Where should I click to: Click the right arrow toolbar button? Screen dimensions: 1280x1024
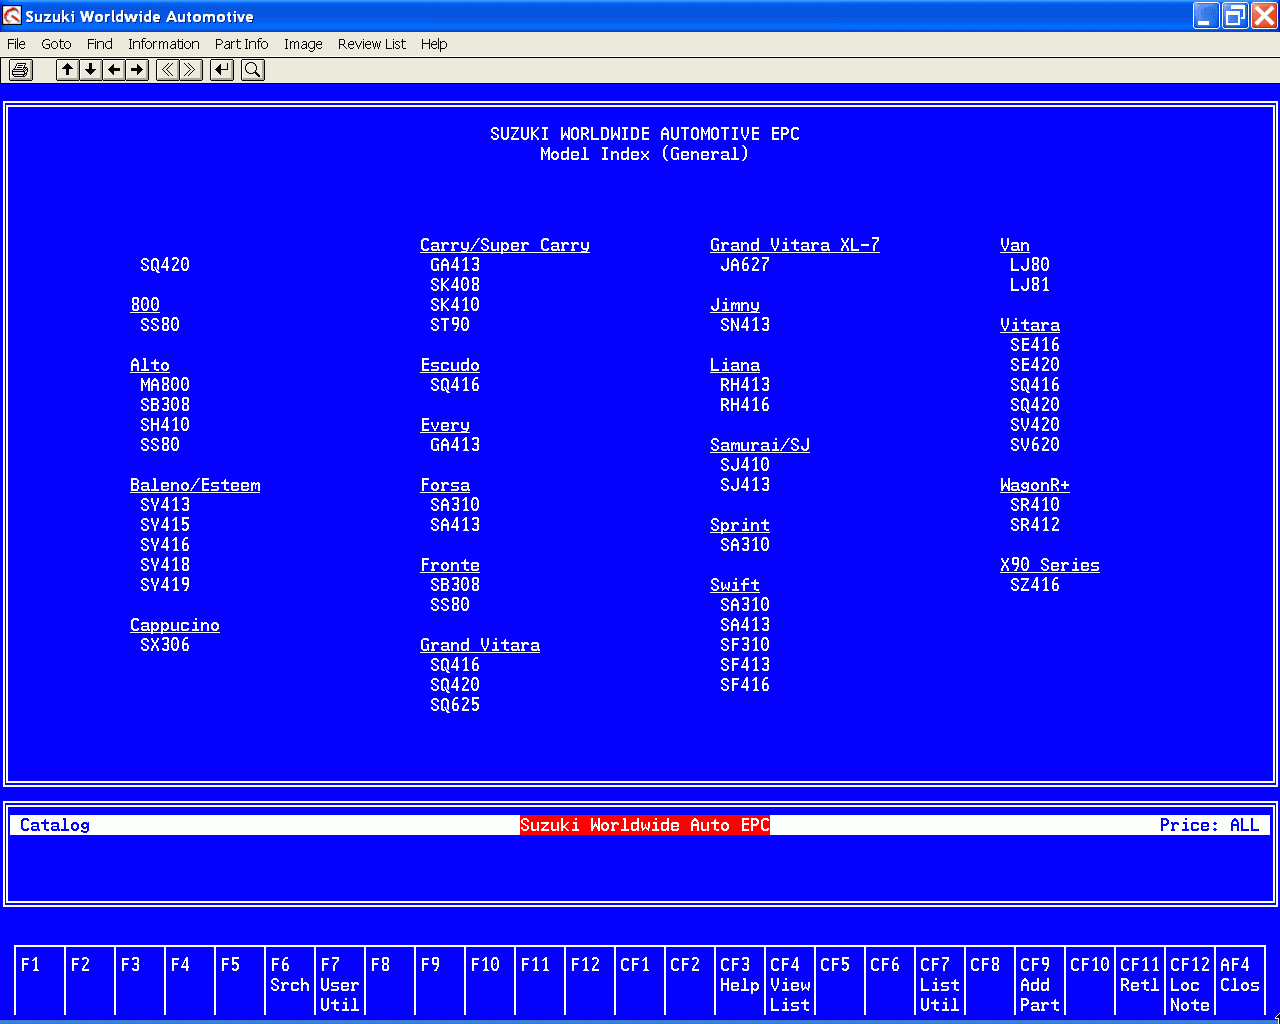pos(138,70)
